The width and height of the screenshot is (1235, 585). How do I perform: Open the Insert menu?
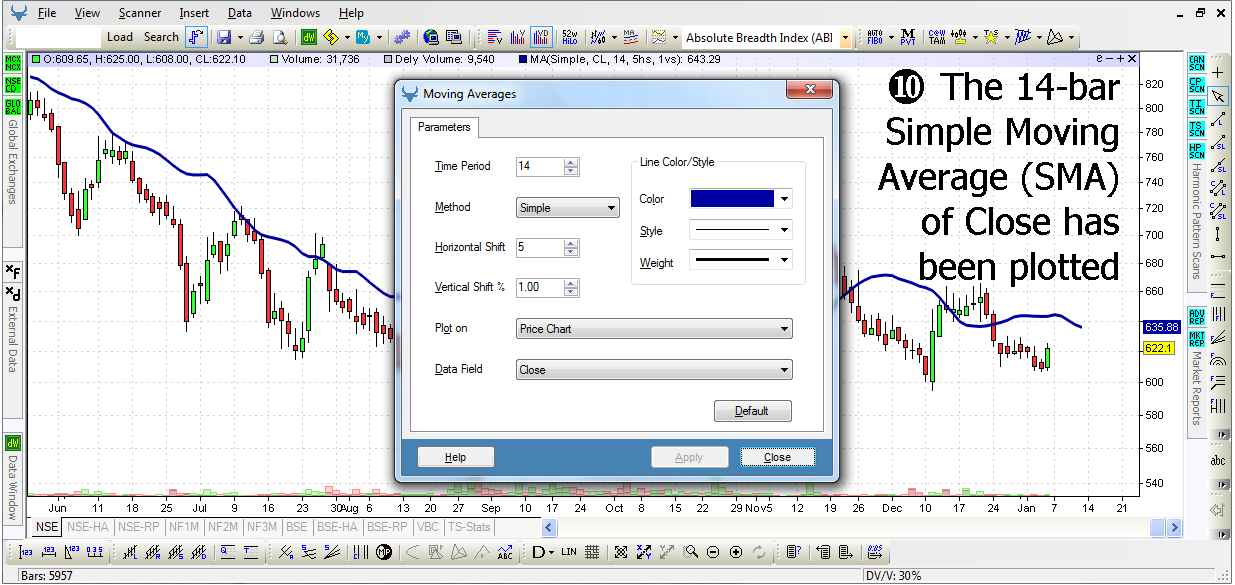(194, 13)
